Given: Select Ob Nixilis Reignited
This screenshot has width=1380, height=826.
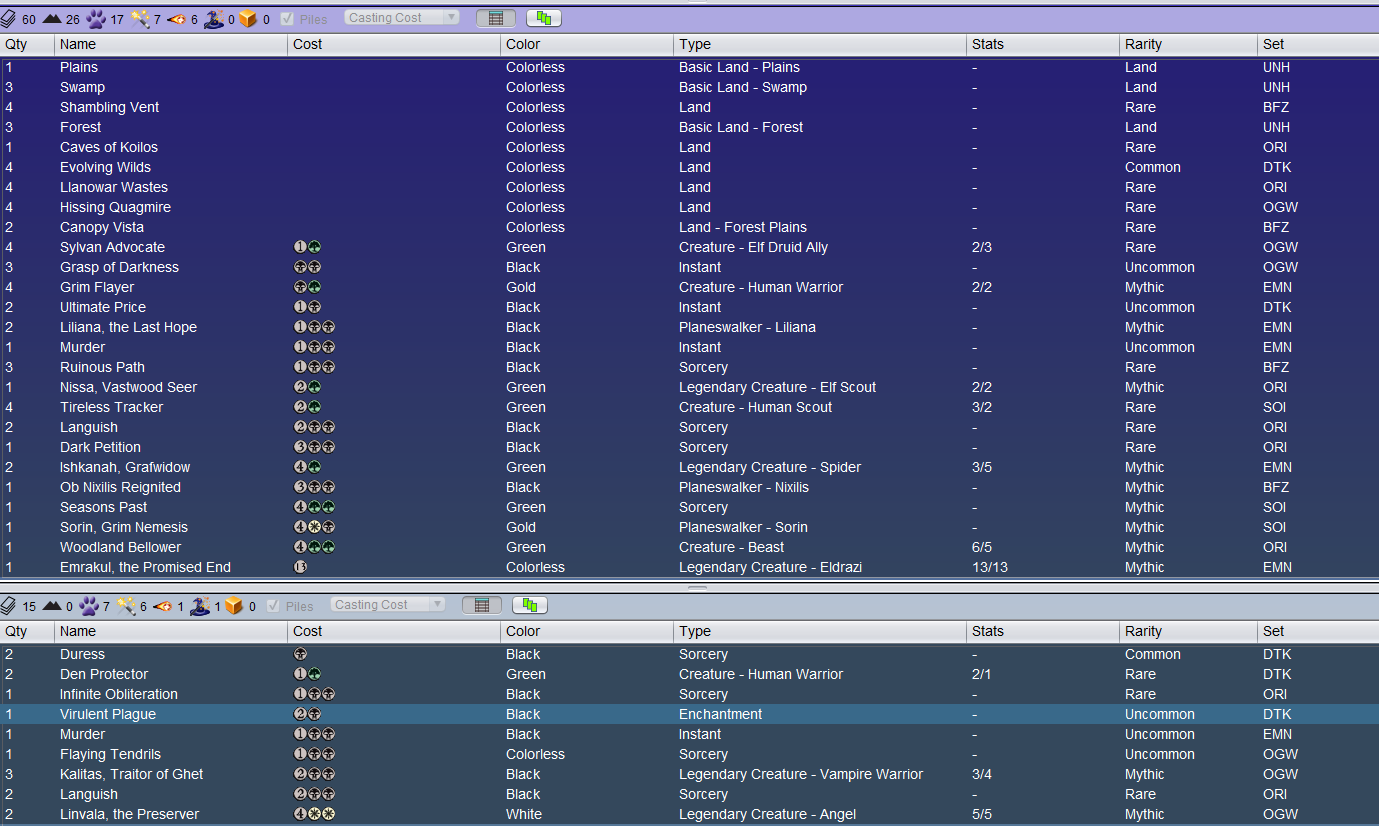Looking at the screenshot, I should point(689,487).
